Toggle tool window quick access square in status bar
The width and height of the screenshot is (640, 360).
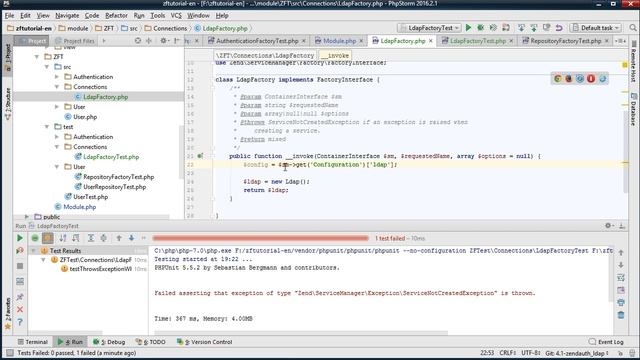coord(10,353)
